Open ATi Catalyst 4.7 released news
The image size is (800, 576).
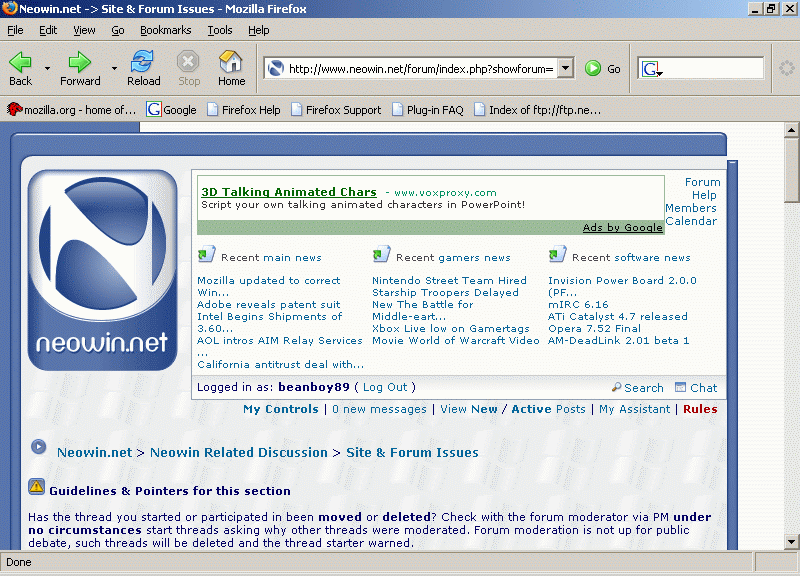(617, 316)
